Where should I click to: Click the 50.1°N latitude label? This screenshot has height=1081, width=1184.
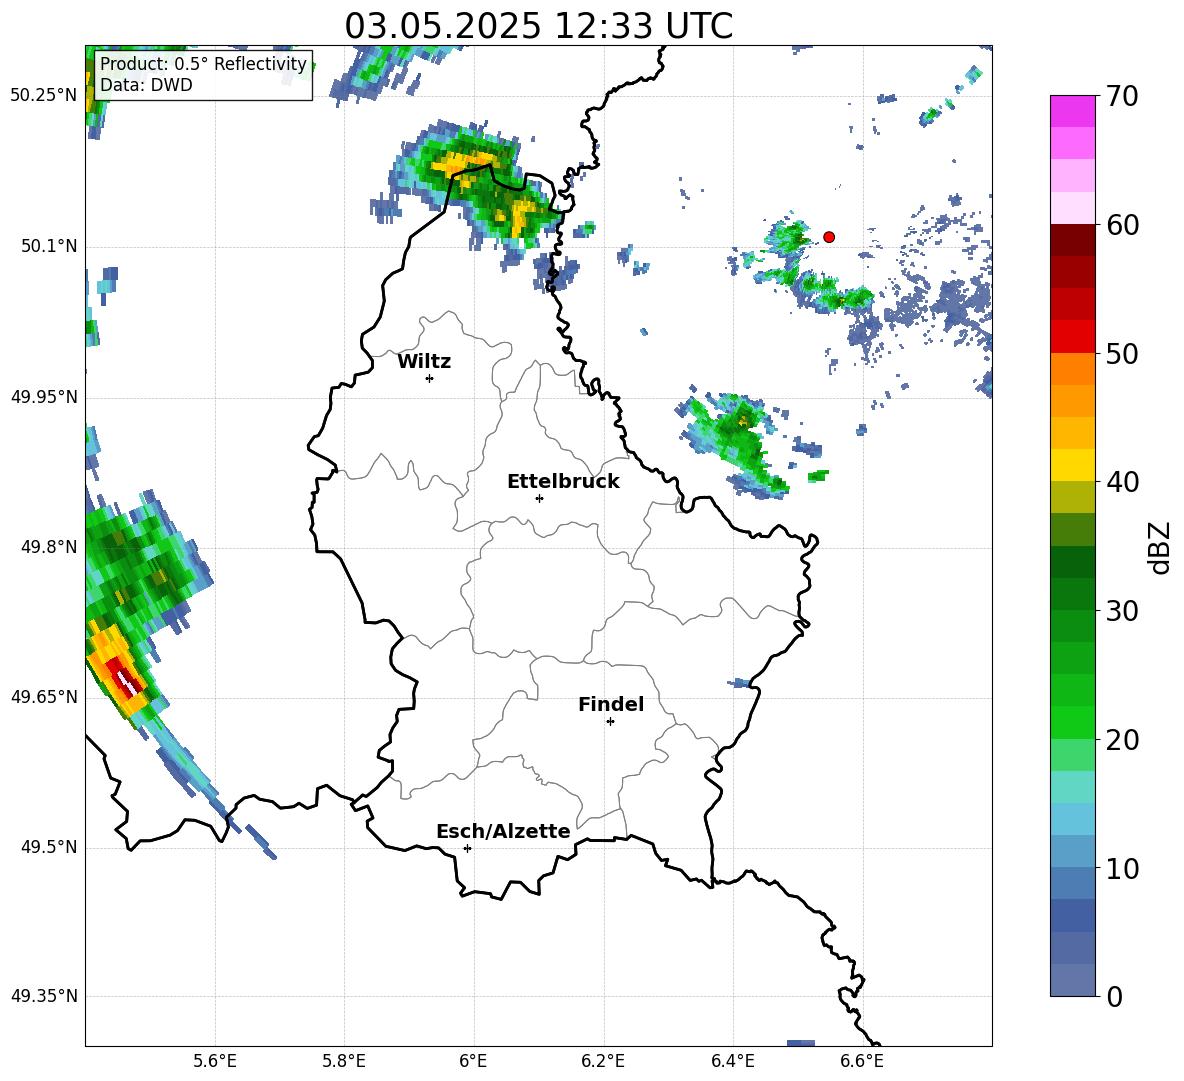50,246
